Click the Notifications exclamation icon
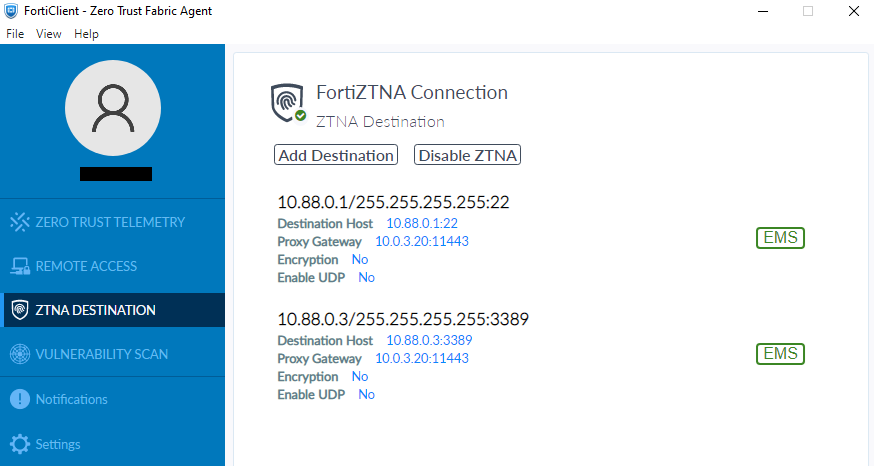 click(x=20, y=399)
